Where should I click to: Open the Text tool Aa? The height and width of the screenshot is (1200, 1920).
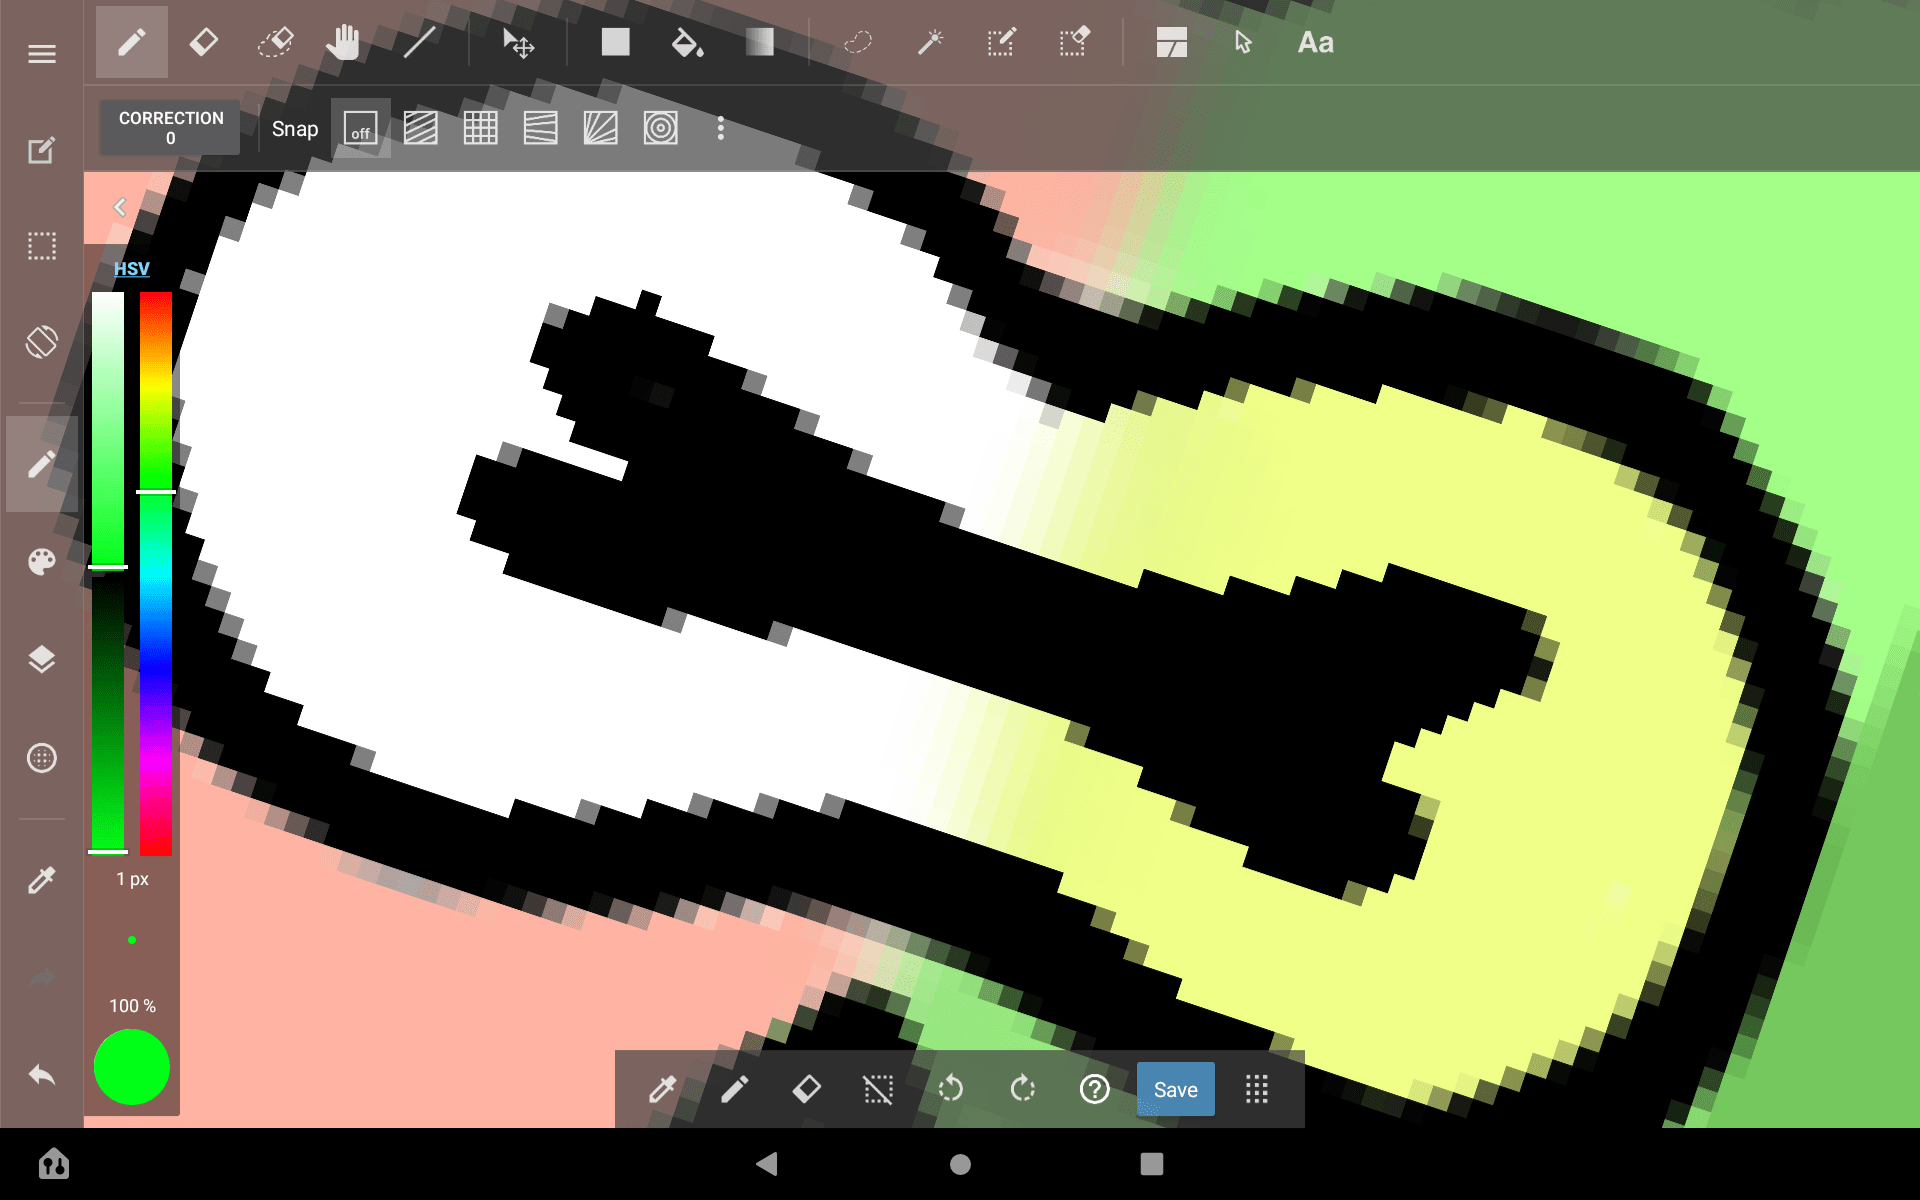pos(1315,43)
